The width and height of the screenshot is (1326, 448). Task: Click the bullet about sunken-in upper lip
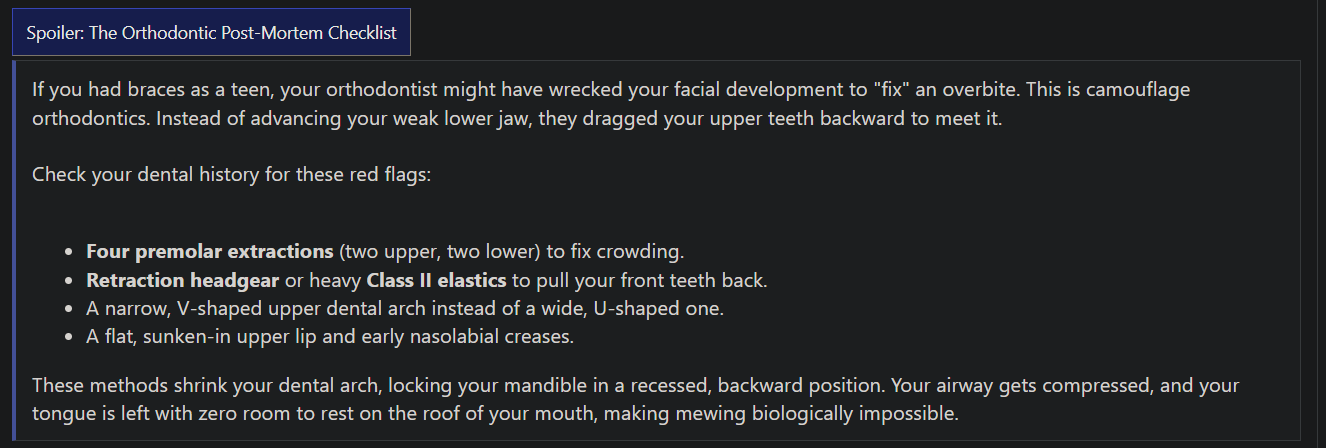(x=330, y=337)
